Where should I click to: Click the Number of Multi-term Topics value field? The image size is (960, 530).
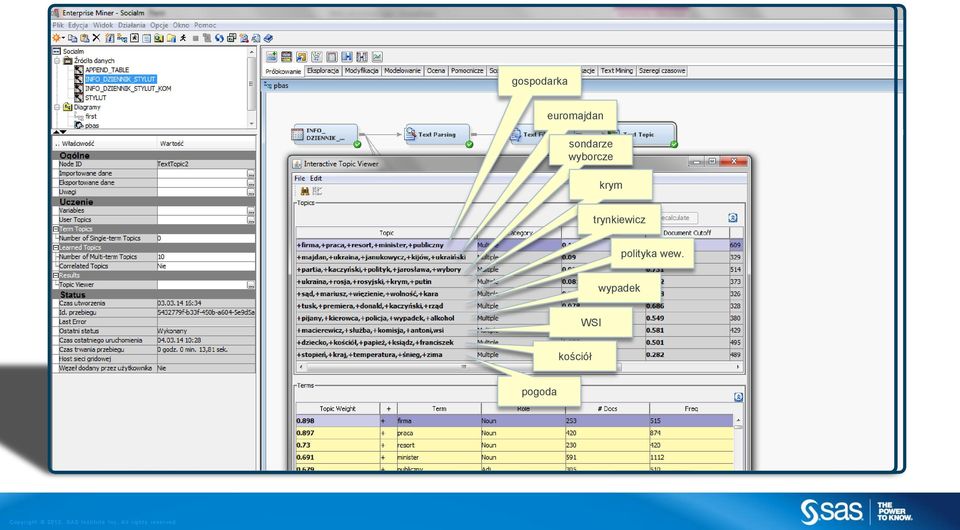click(x=206, y=257)
